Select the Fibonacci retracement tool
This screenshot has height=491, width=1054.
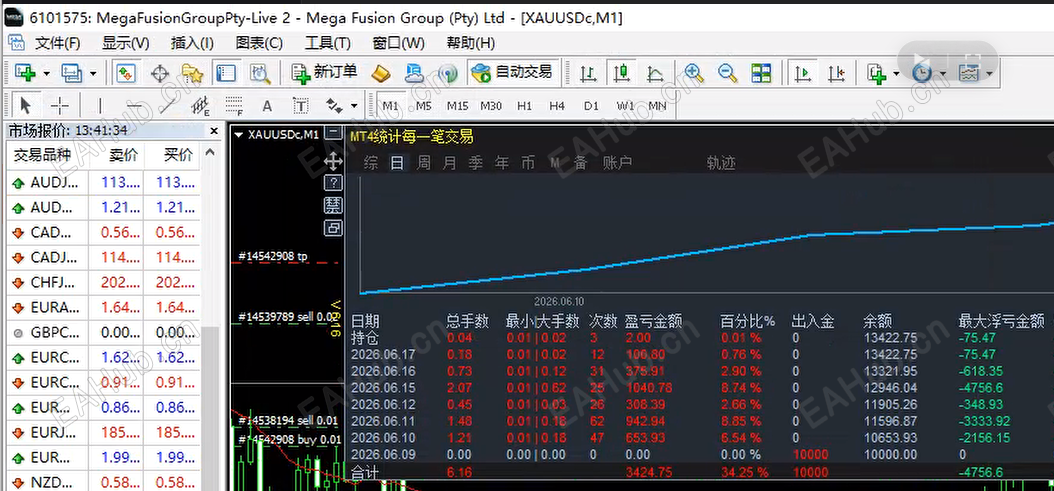click(x=234, y=106)
